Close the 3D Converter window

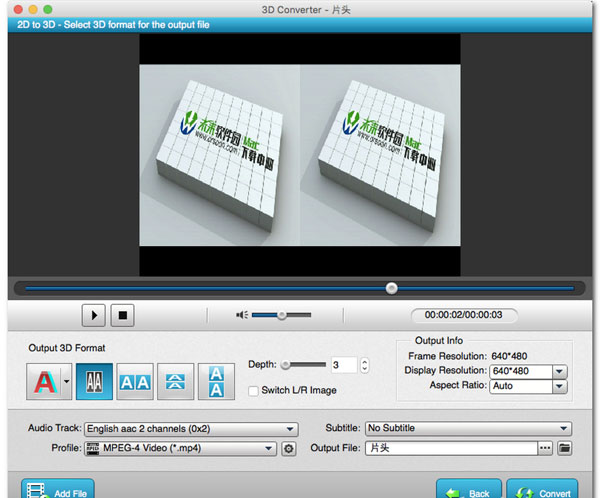coord(18,9)
